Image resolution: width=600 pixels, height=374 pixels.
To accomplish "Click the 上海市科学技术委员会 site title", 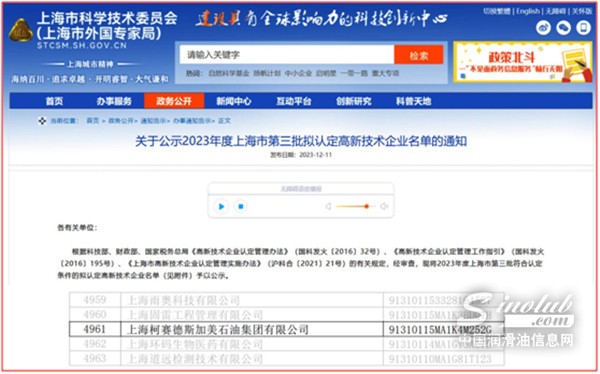I will click(107, 18).
